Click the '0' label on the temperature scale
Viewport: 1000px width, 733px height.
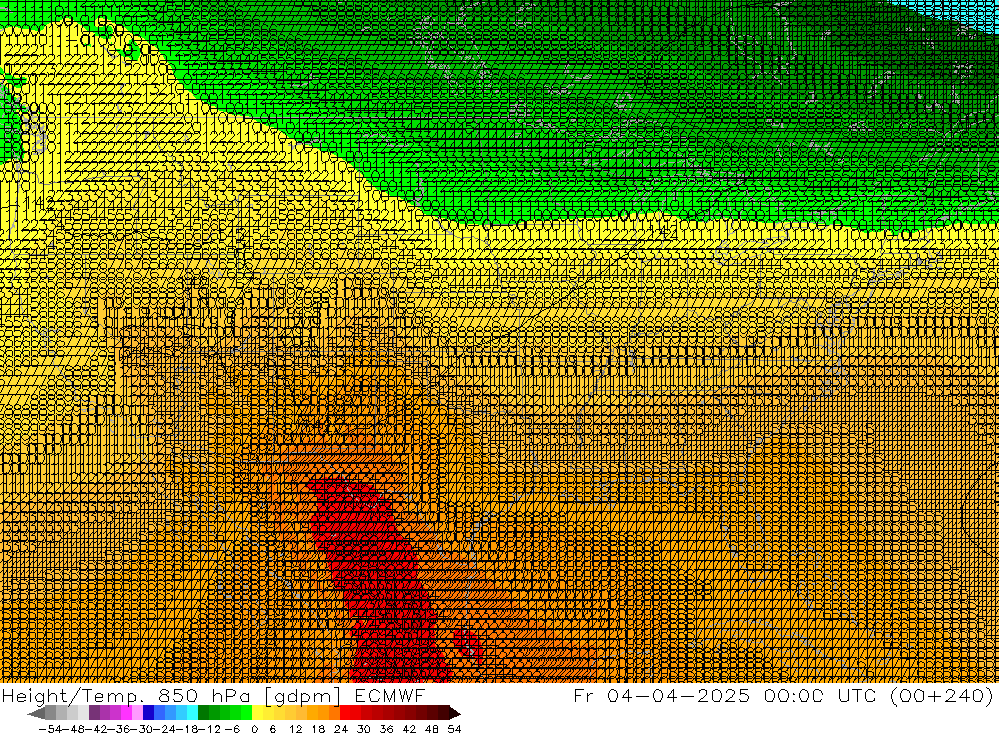click(254, 729)
